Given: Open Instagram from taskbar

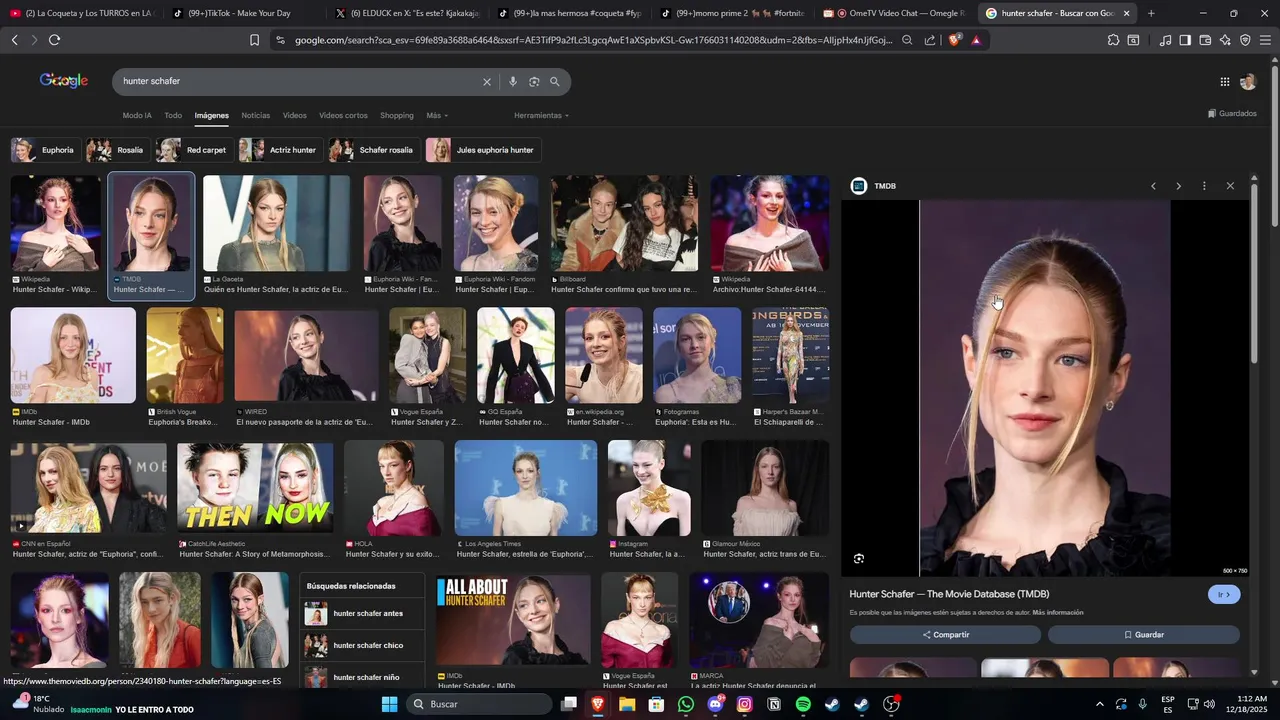Looking at the screenshot, I should pos(744,704).
